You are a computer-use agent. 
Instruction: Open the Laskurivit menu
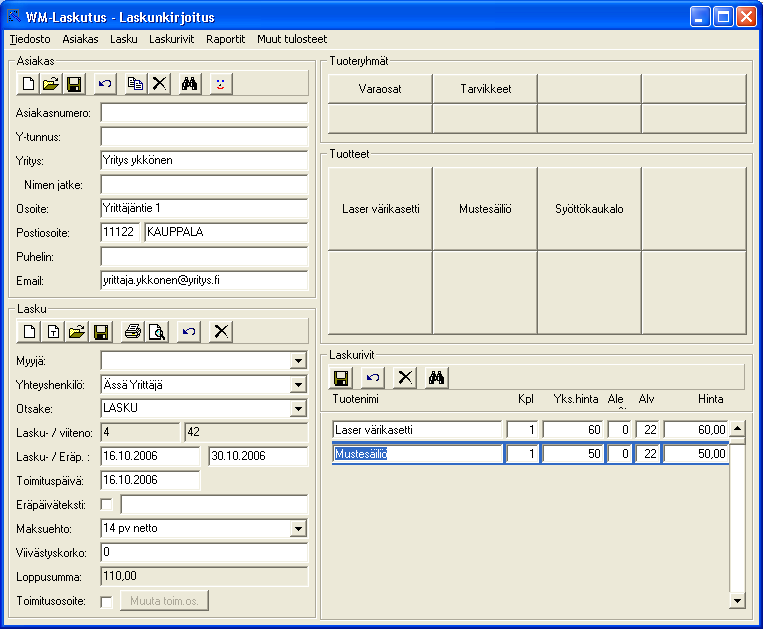[171, 39]
